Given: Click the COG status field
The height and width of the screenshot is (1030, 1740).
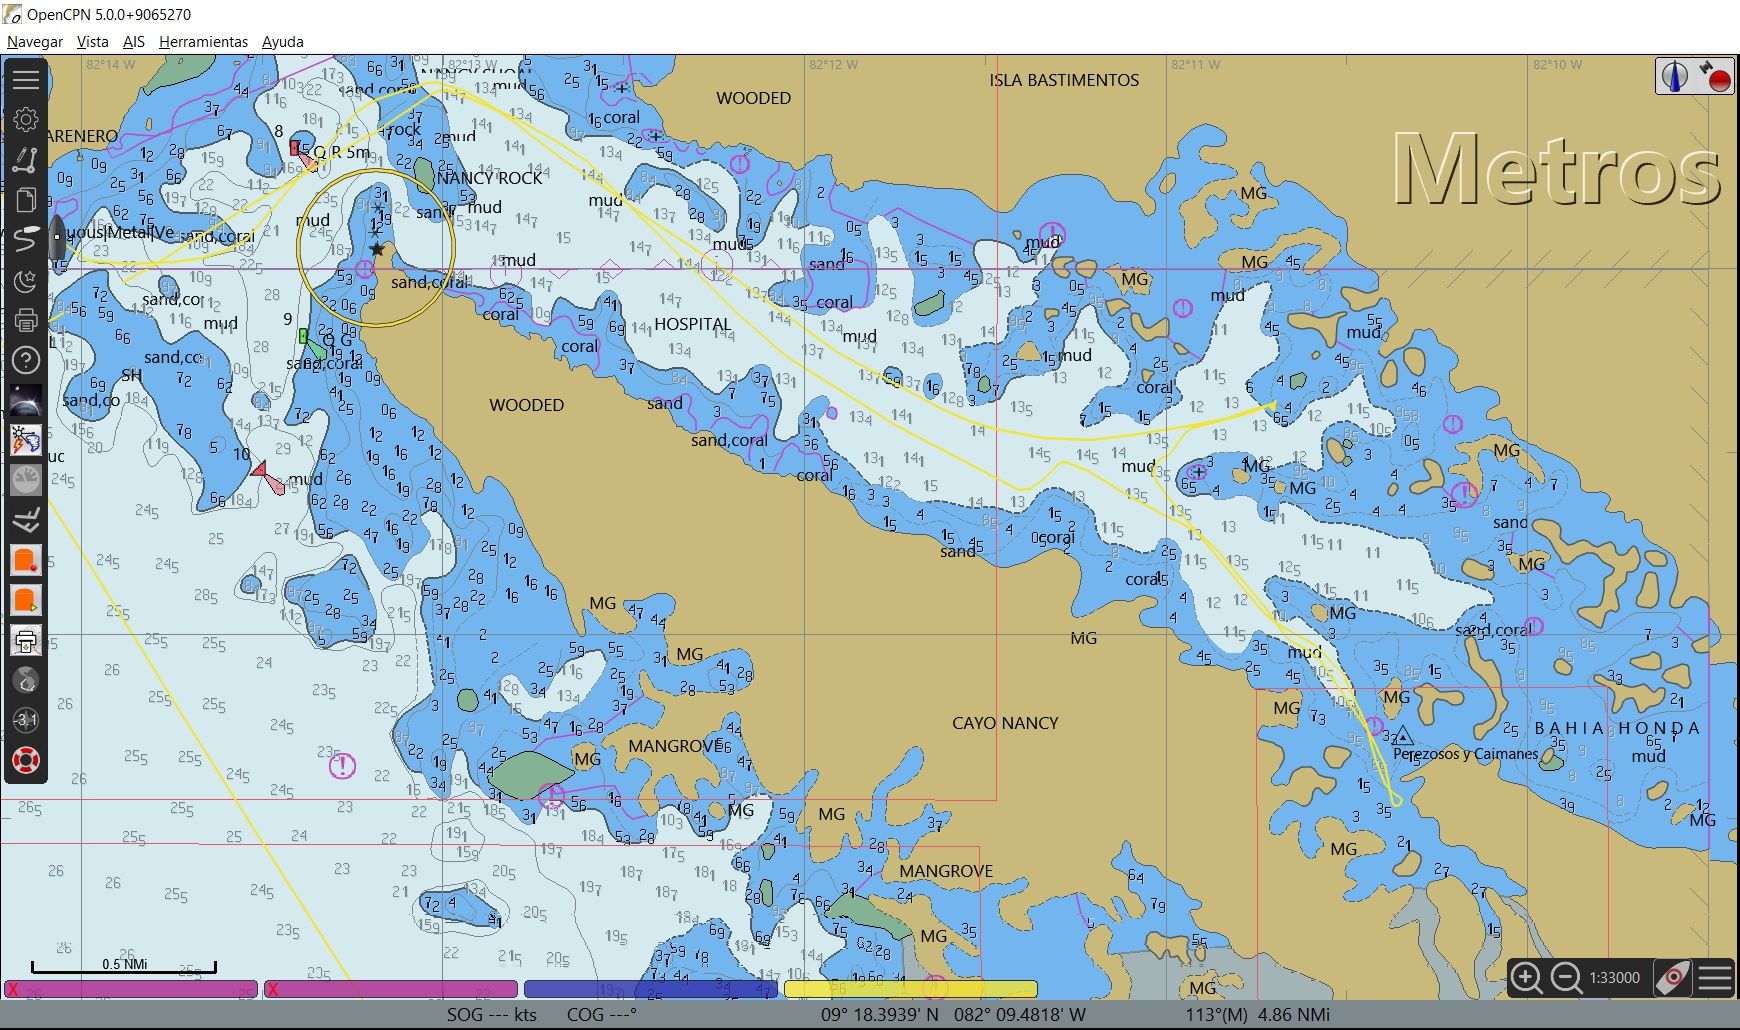Looking at the screenshot, I should [x=601, y=1014].
